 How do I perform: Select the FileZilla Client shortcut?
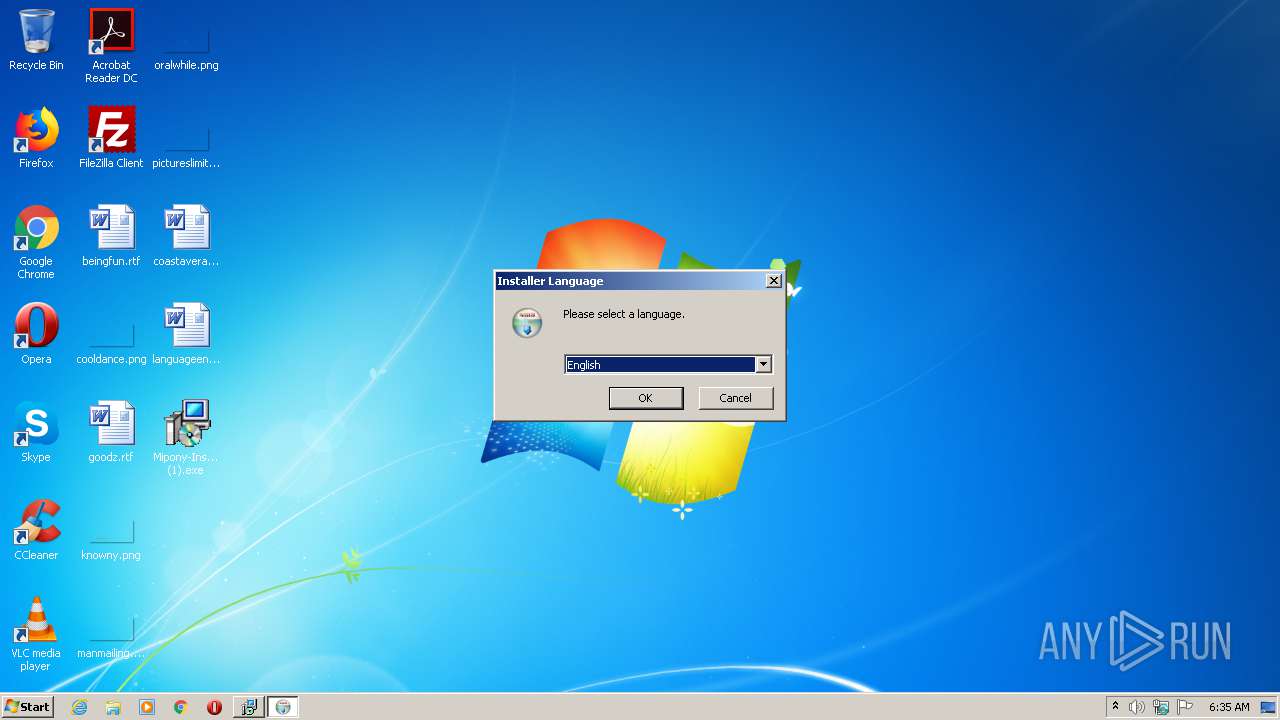(111, 138)
